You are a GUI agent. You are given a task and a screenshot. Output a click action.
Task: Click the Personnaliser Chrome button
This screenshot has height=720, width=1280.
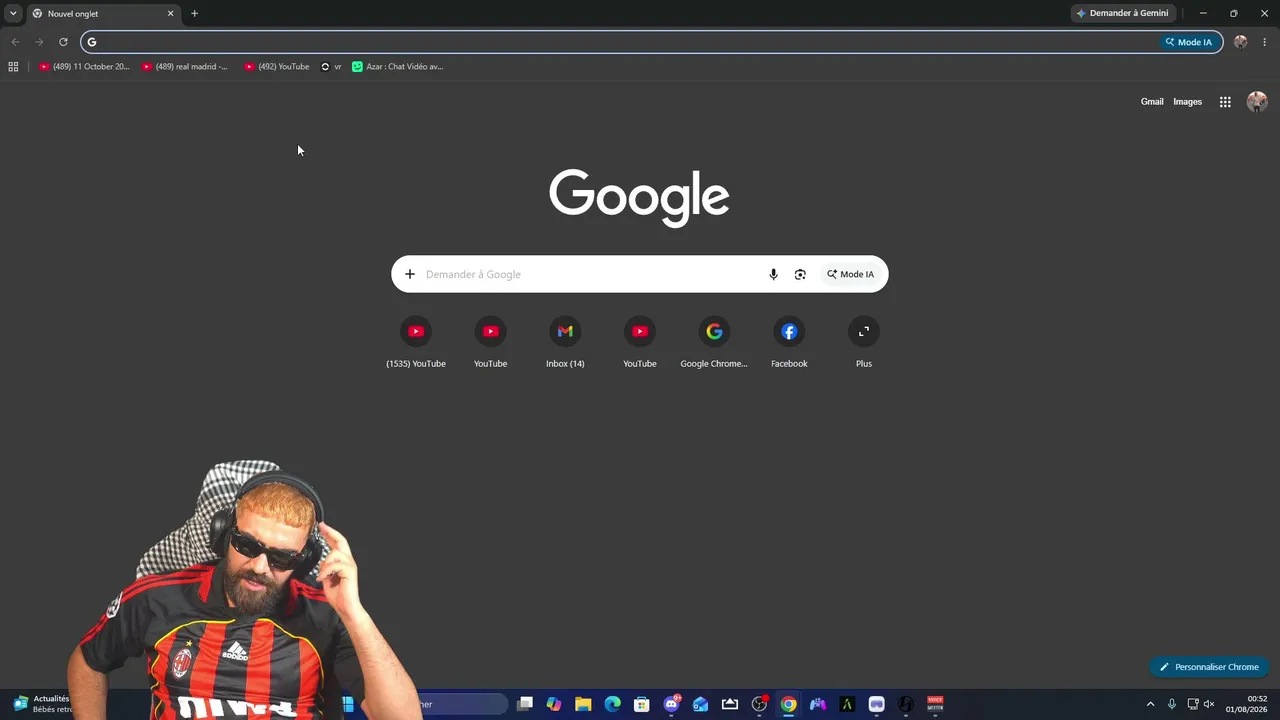tap(1209, 667)
